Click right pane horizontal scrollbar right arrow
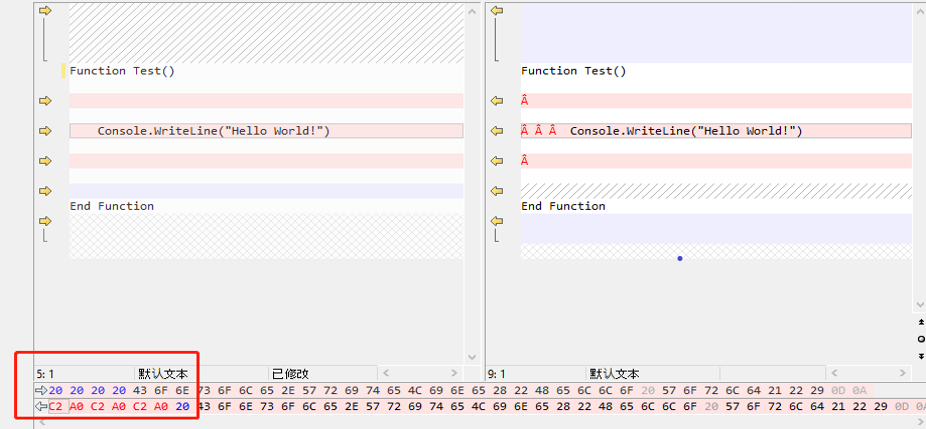 pos(904,373)
